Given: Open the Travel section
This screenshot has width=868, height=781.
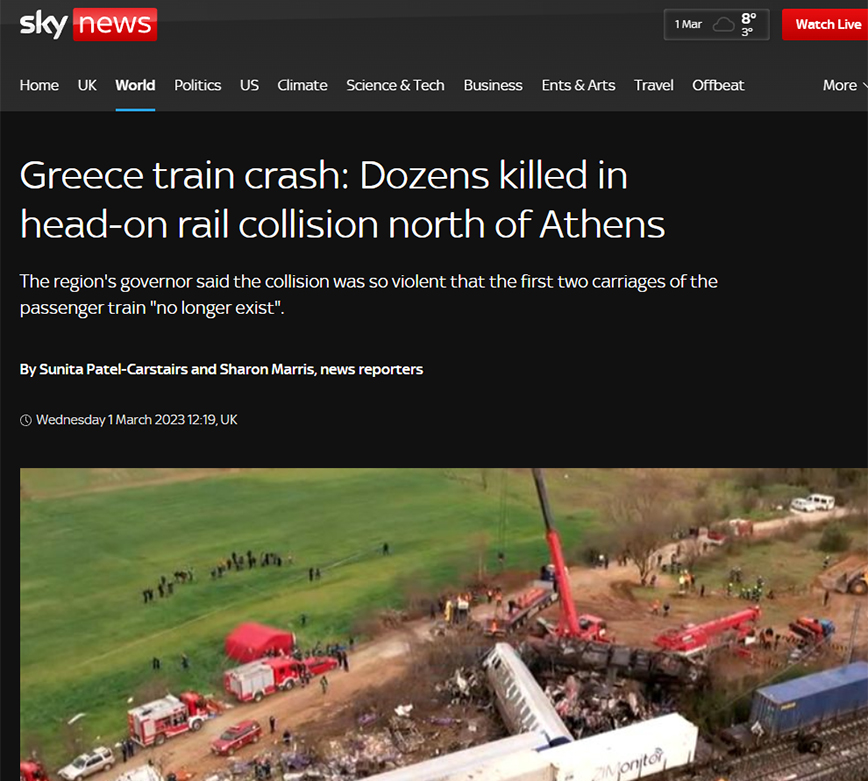Looking at the screenshot, I should click(x=654, y=85).
